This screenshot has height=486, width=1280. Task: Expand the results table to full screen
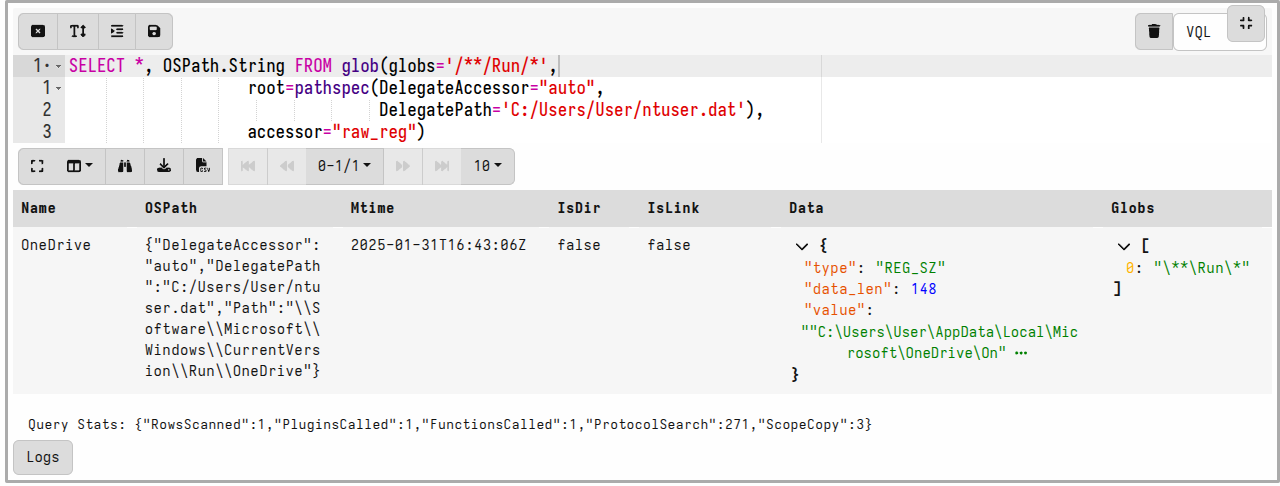[x=38, y=166]
